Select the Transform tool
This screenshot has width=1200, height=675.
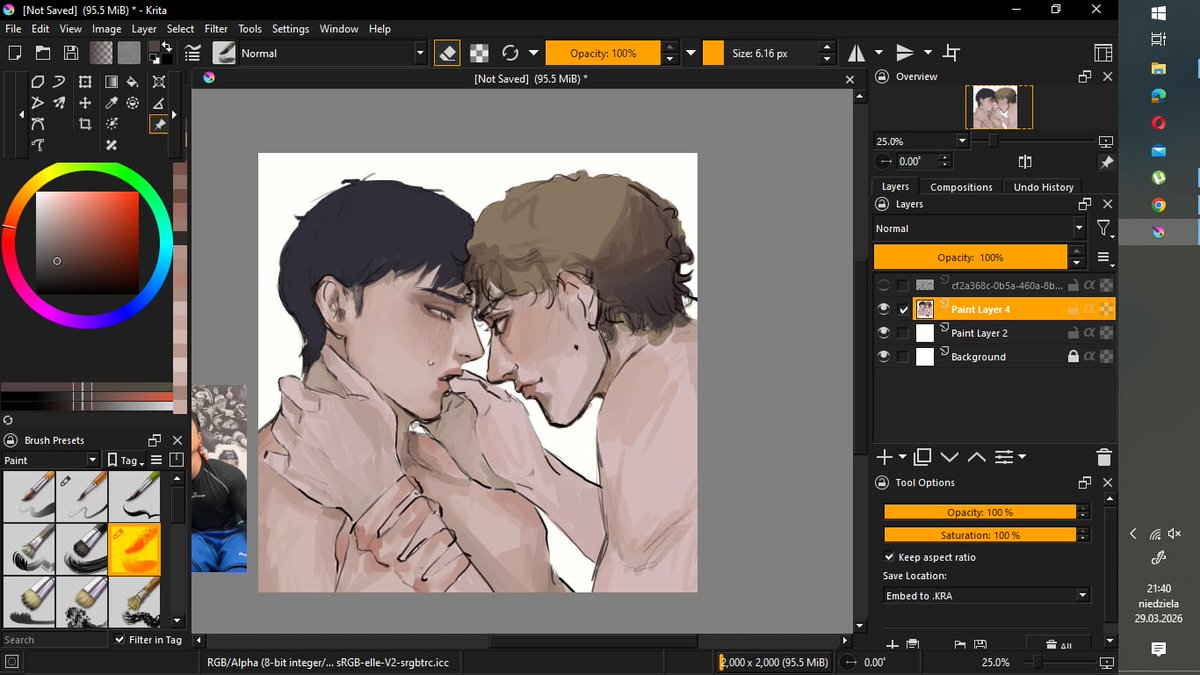point(85,82)
